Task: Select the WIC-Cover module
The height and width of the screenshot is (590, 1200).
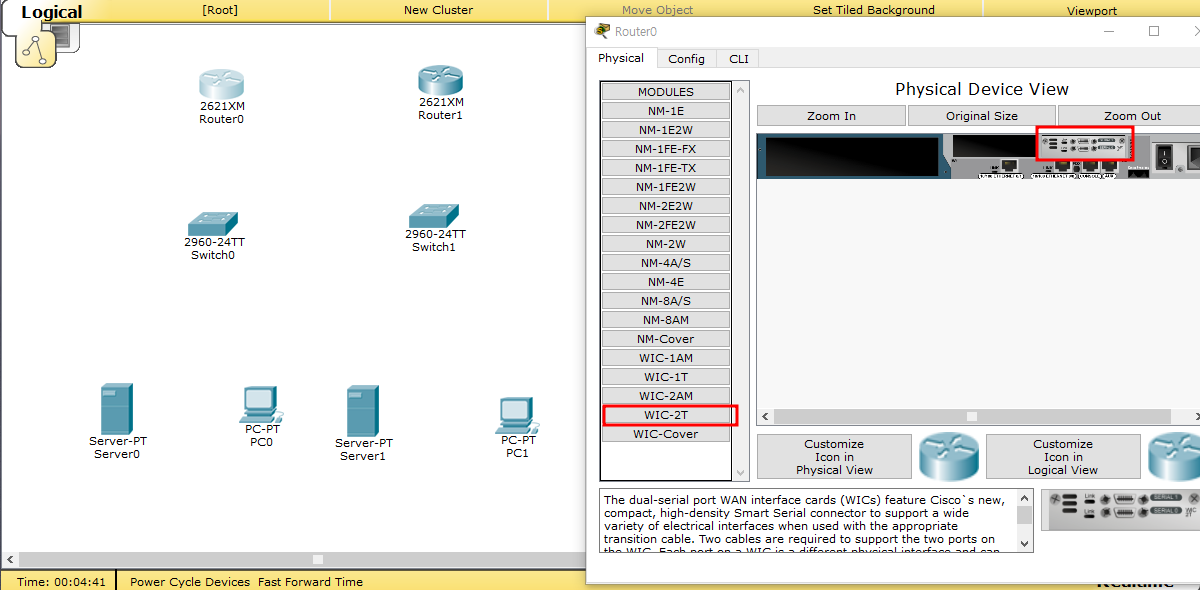Action: [666, 434]
